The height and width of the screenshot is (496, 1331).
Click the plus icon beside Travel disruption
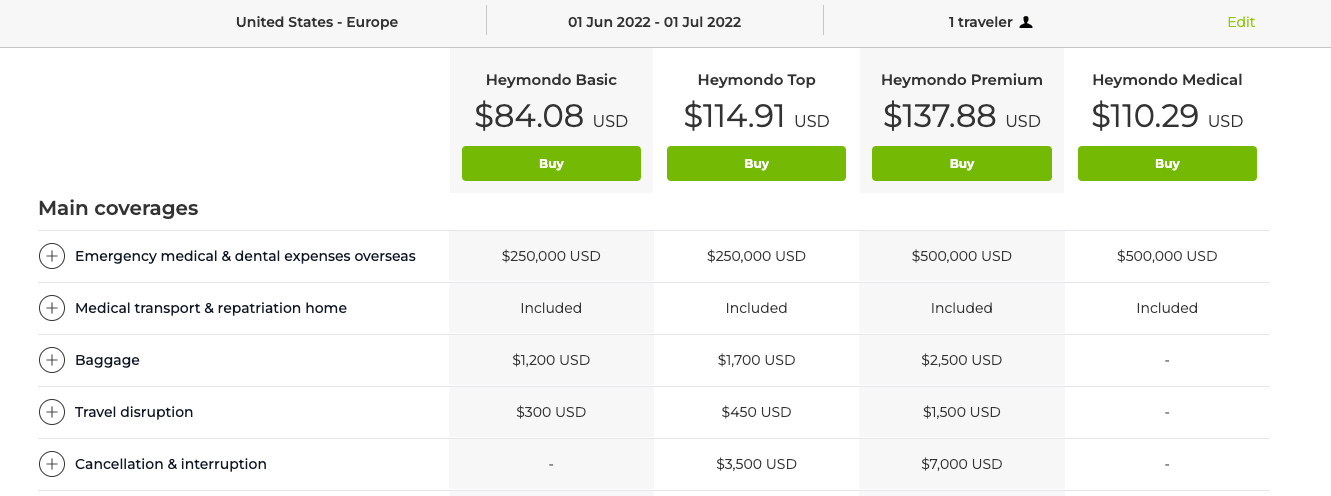tap(51, 412)
